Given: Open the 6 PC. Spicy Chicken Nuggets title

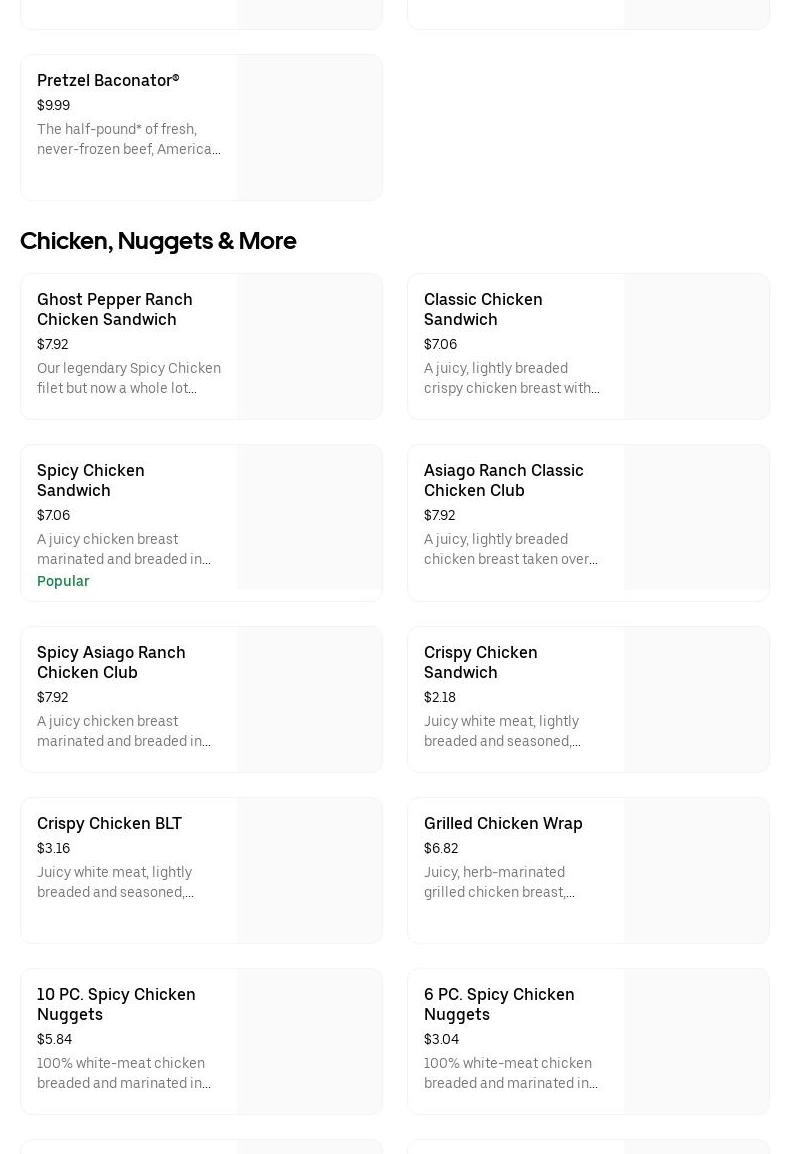Looking at the screenshot, I should tap(499, 1004).
